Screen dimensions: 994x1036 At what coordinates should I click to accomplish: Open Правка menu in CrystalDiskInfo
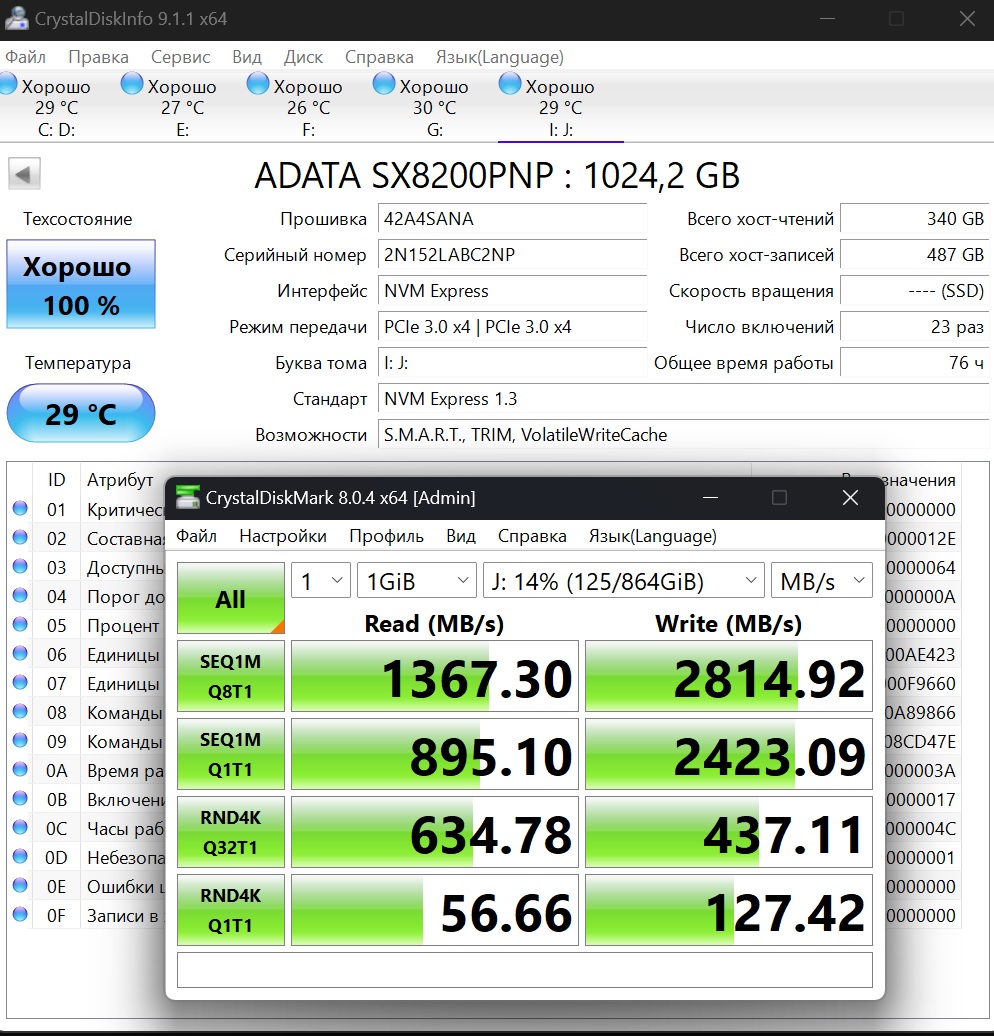98,57
